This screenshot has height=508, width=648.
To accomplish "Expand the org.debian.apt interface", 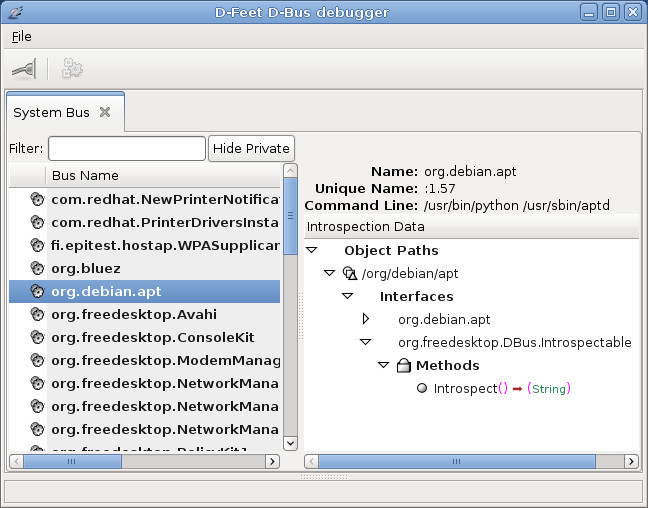I will click(x=365, y=319).
